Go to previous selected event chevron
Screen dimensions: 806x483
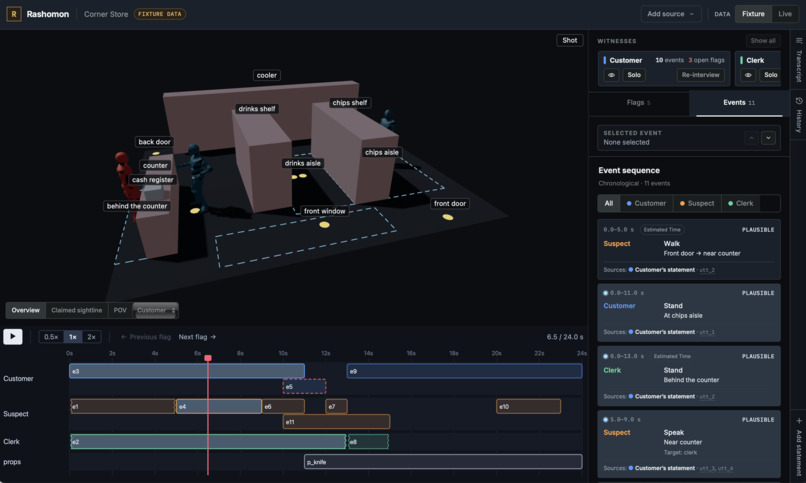tap(751, 138)
